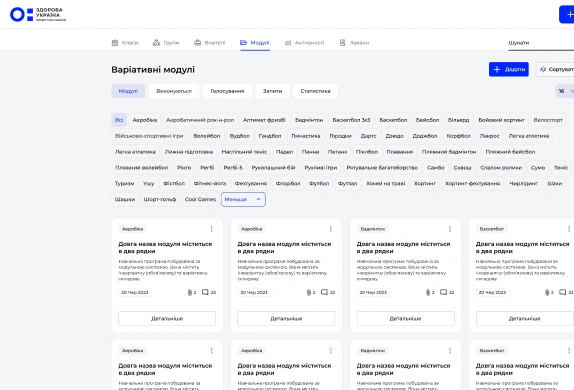
Task: Click comments icon on second module card
Action: pyautogui.click(x=324, y=292)
